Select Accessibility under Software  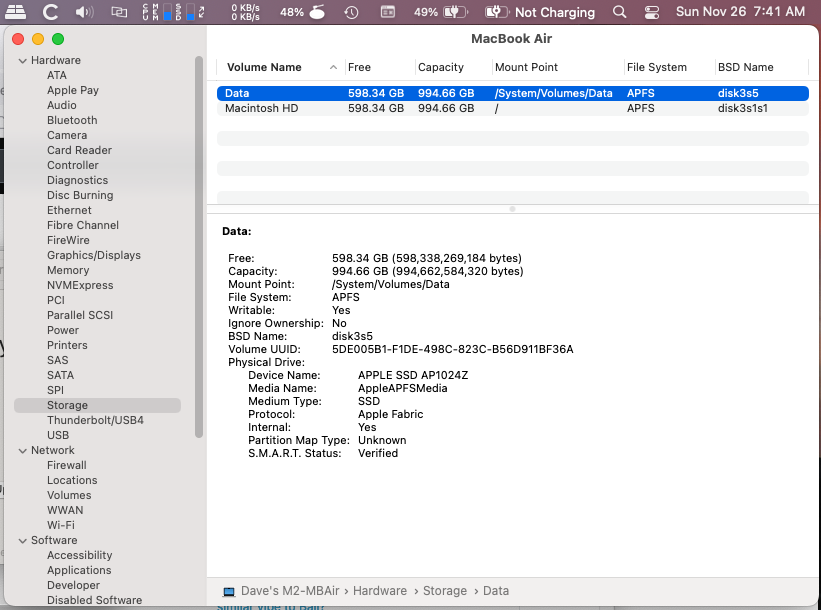point(80,556)
